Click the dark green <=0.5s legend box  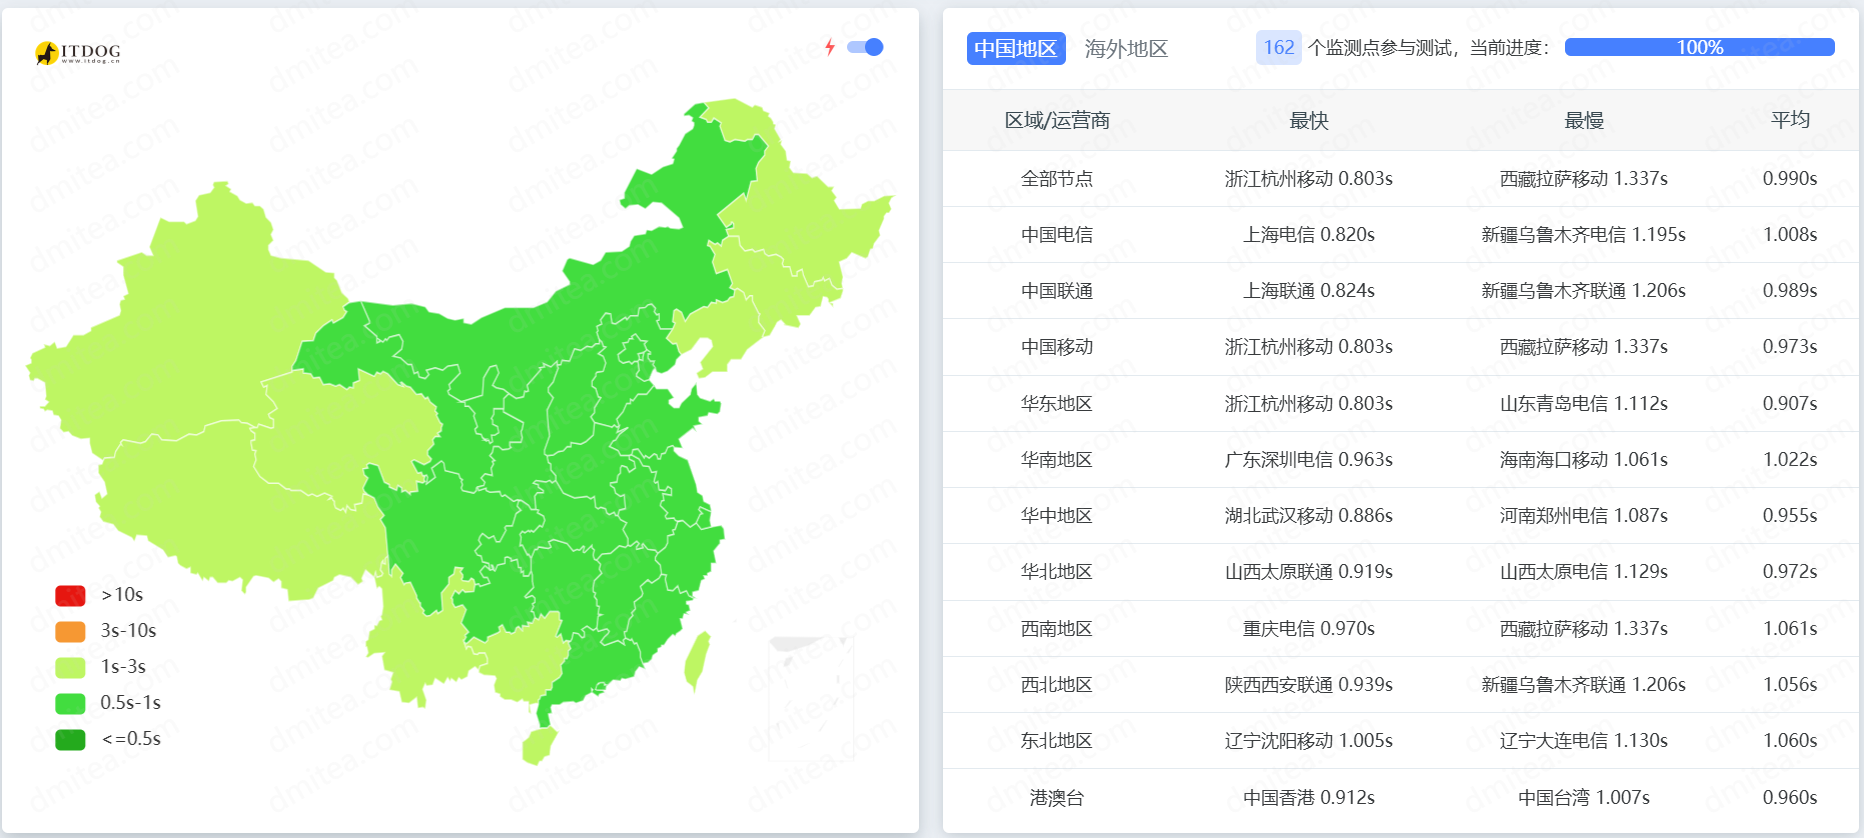point(70,739)
